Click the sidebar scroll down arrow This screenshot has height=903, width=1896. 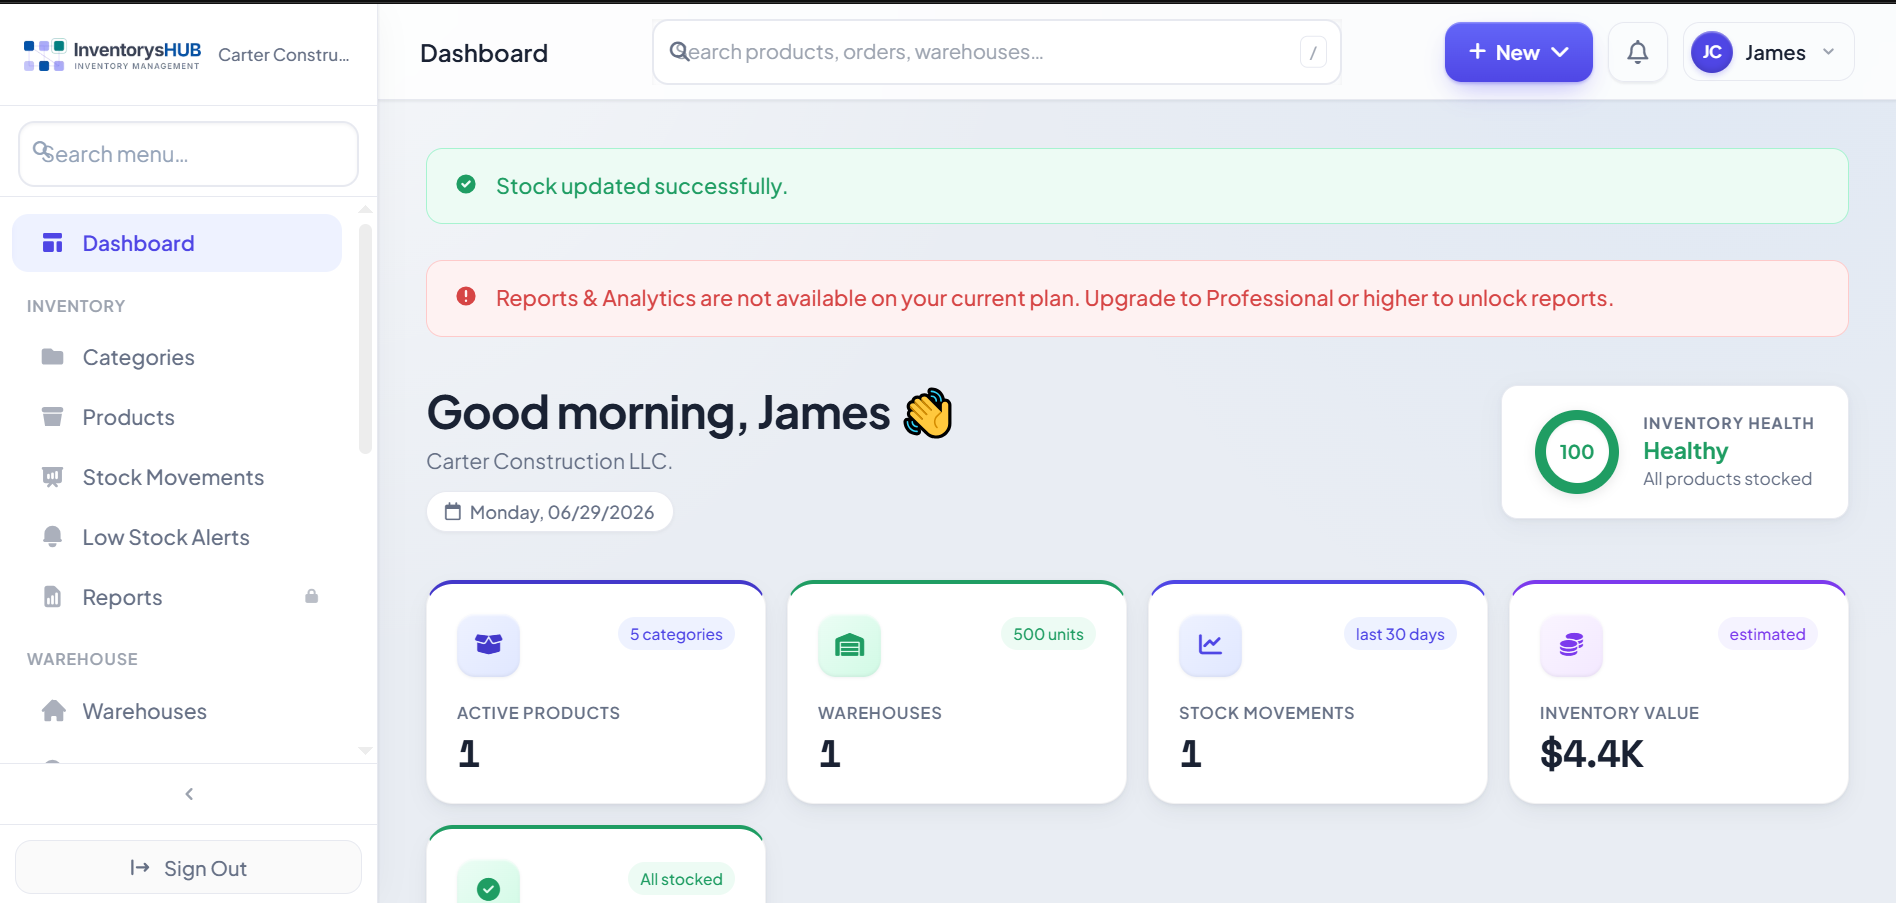pyautogui.click(x=365, y=750)
